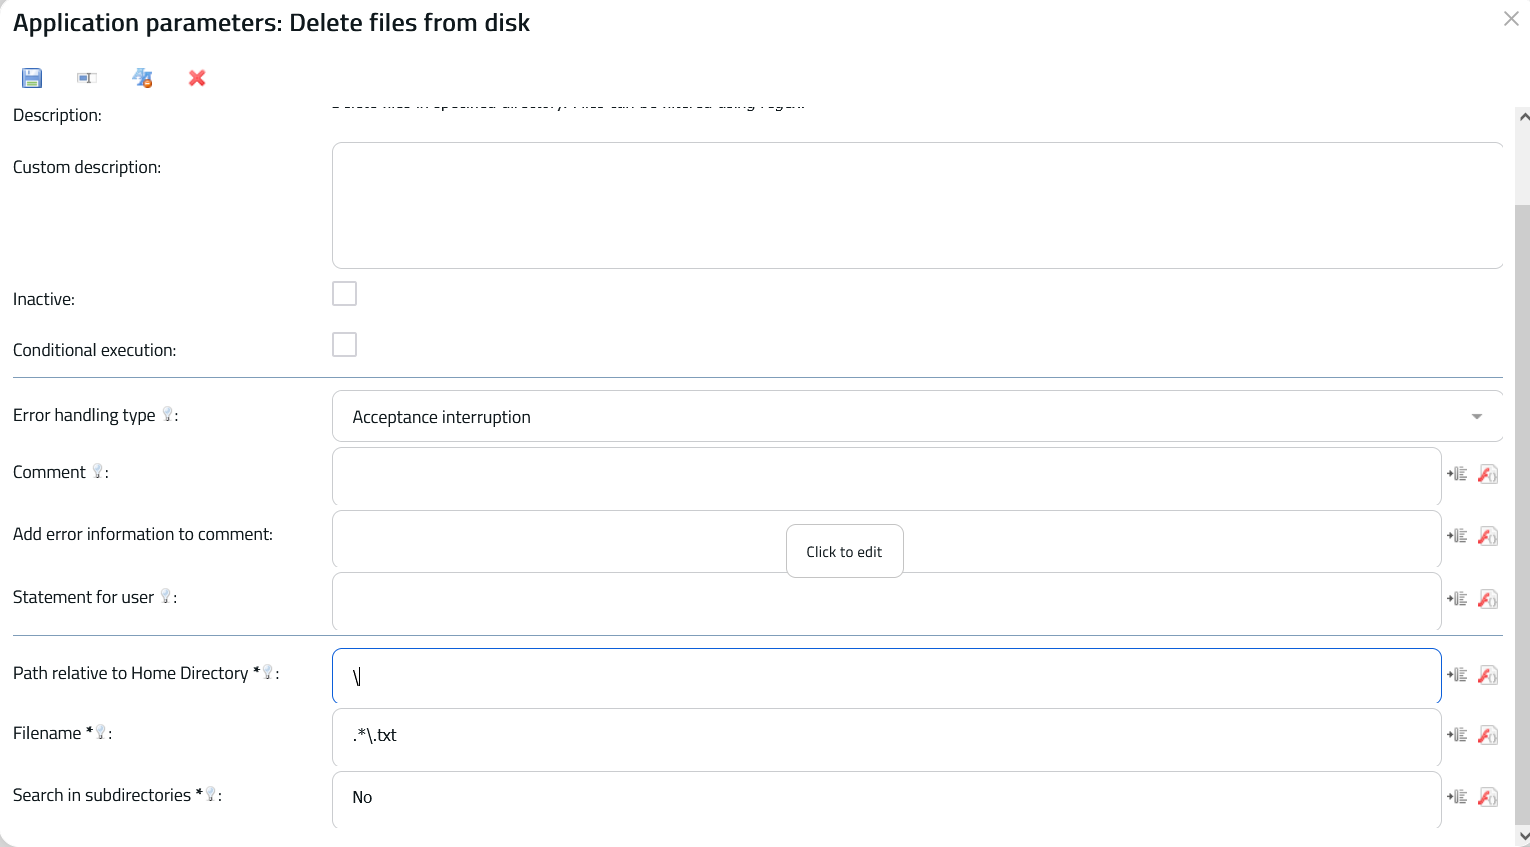Click the remove translation toolbar icon
Screen dimensions: 1530x847
142,78
